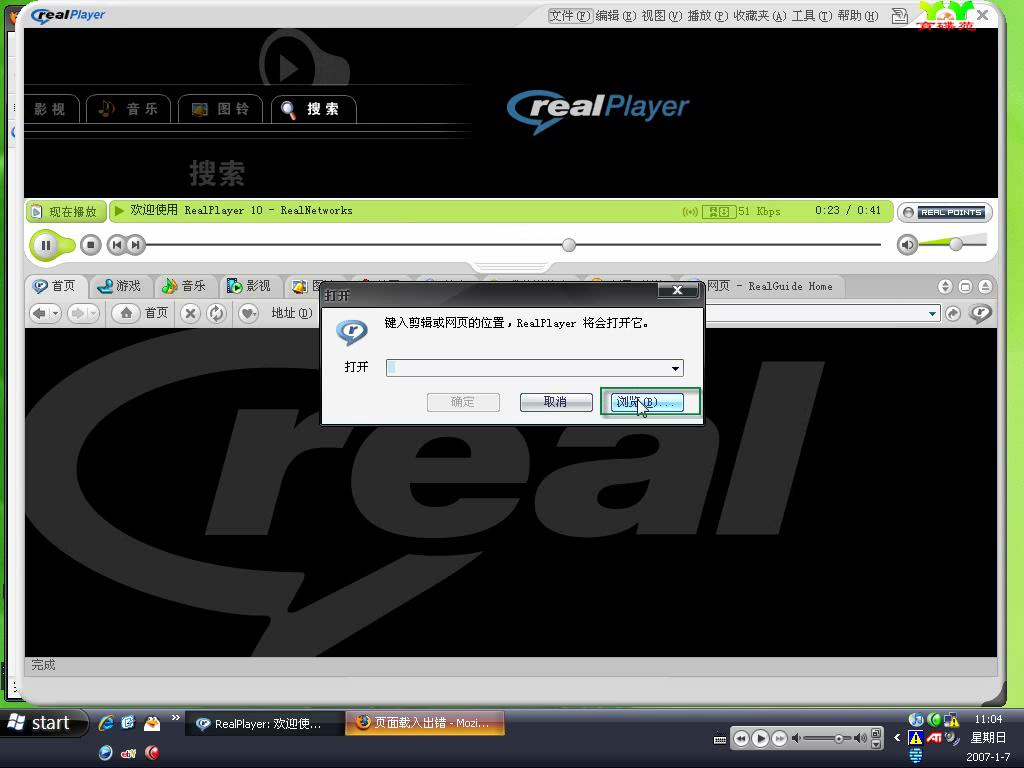
Task: Open the 收藏夹(A) menu
Action: pos(760,16)
